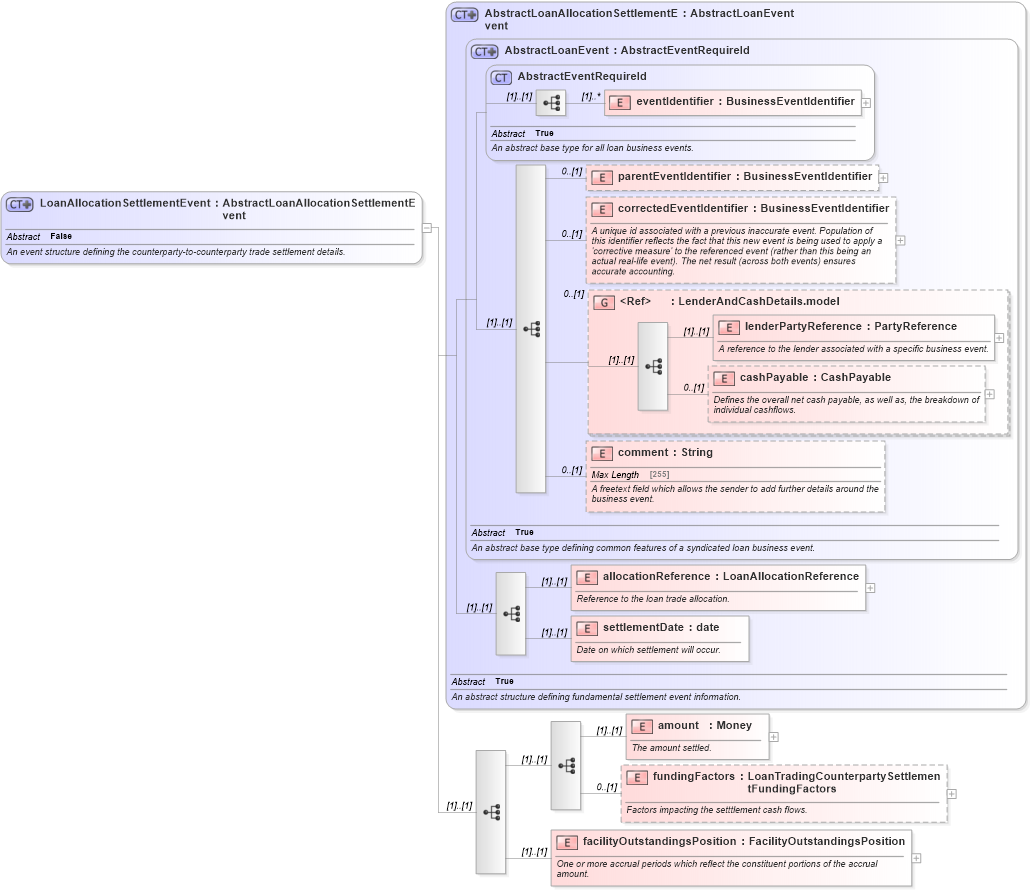Viewport: 1031px width, 892px height.
Task: Expand the eventIdentifier element with its plus box
Action: [x=868, y=102]
